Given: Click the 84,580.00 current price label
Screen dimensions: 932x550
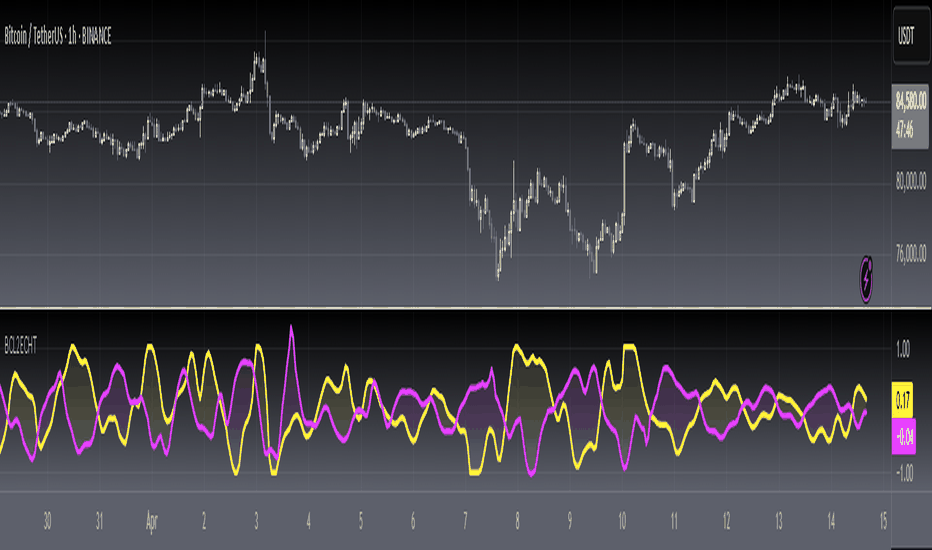Looking at the screenshot, I should pyautogui.click(x=911, y=100).
